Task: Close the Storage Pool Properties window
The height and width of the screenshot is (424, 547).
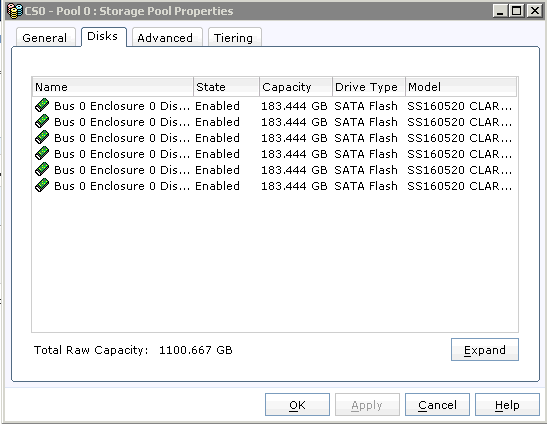Action: (534, 11)
